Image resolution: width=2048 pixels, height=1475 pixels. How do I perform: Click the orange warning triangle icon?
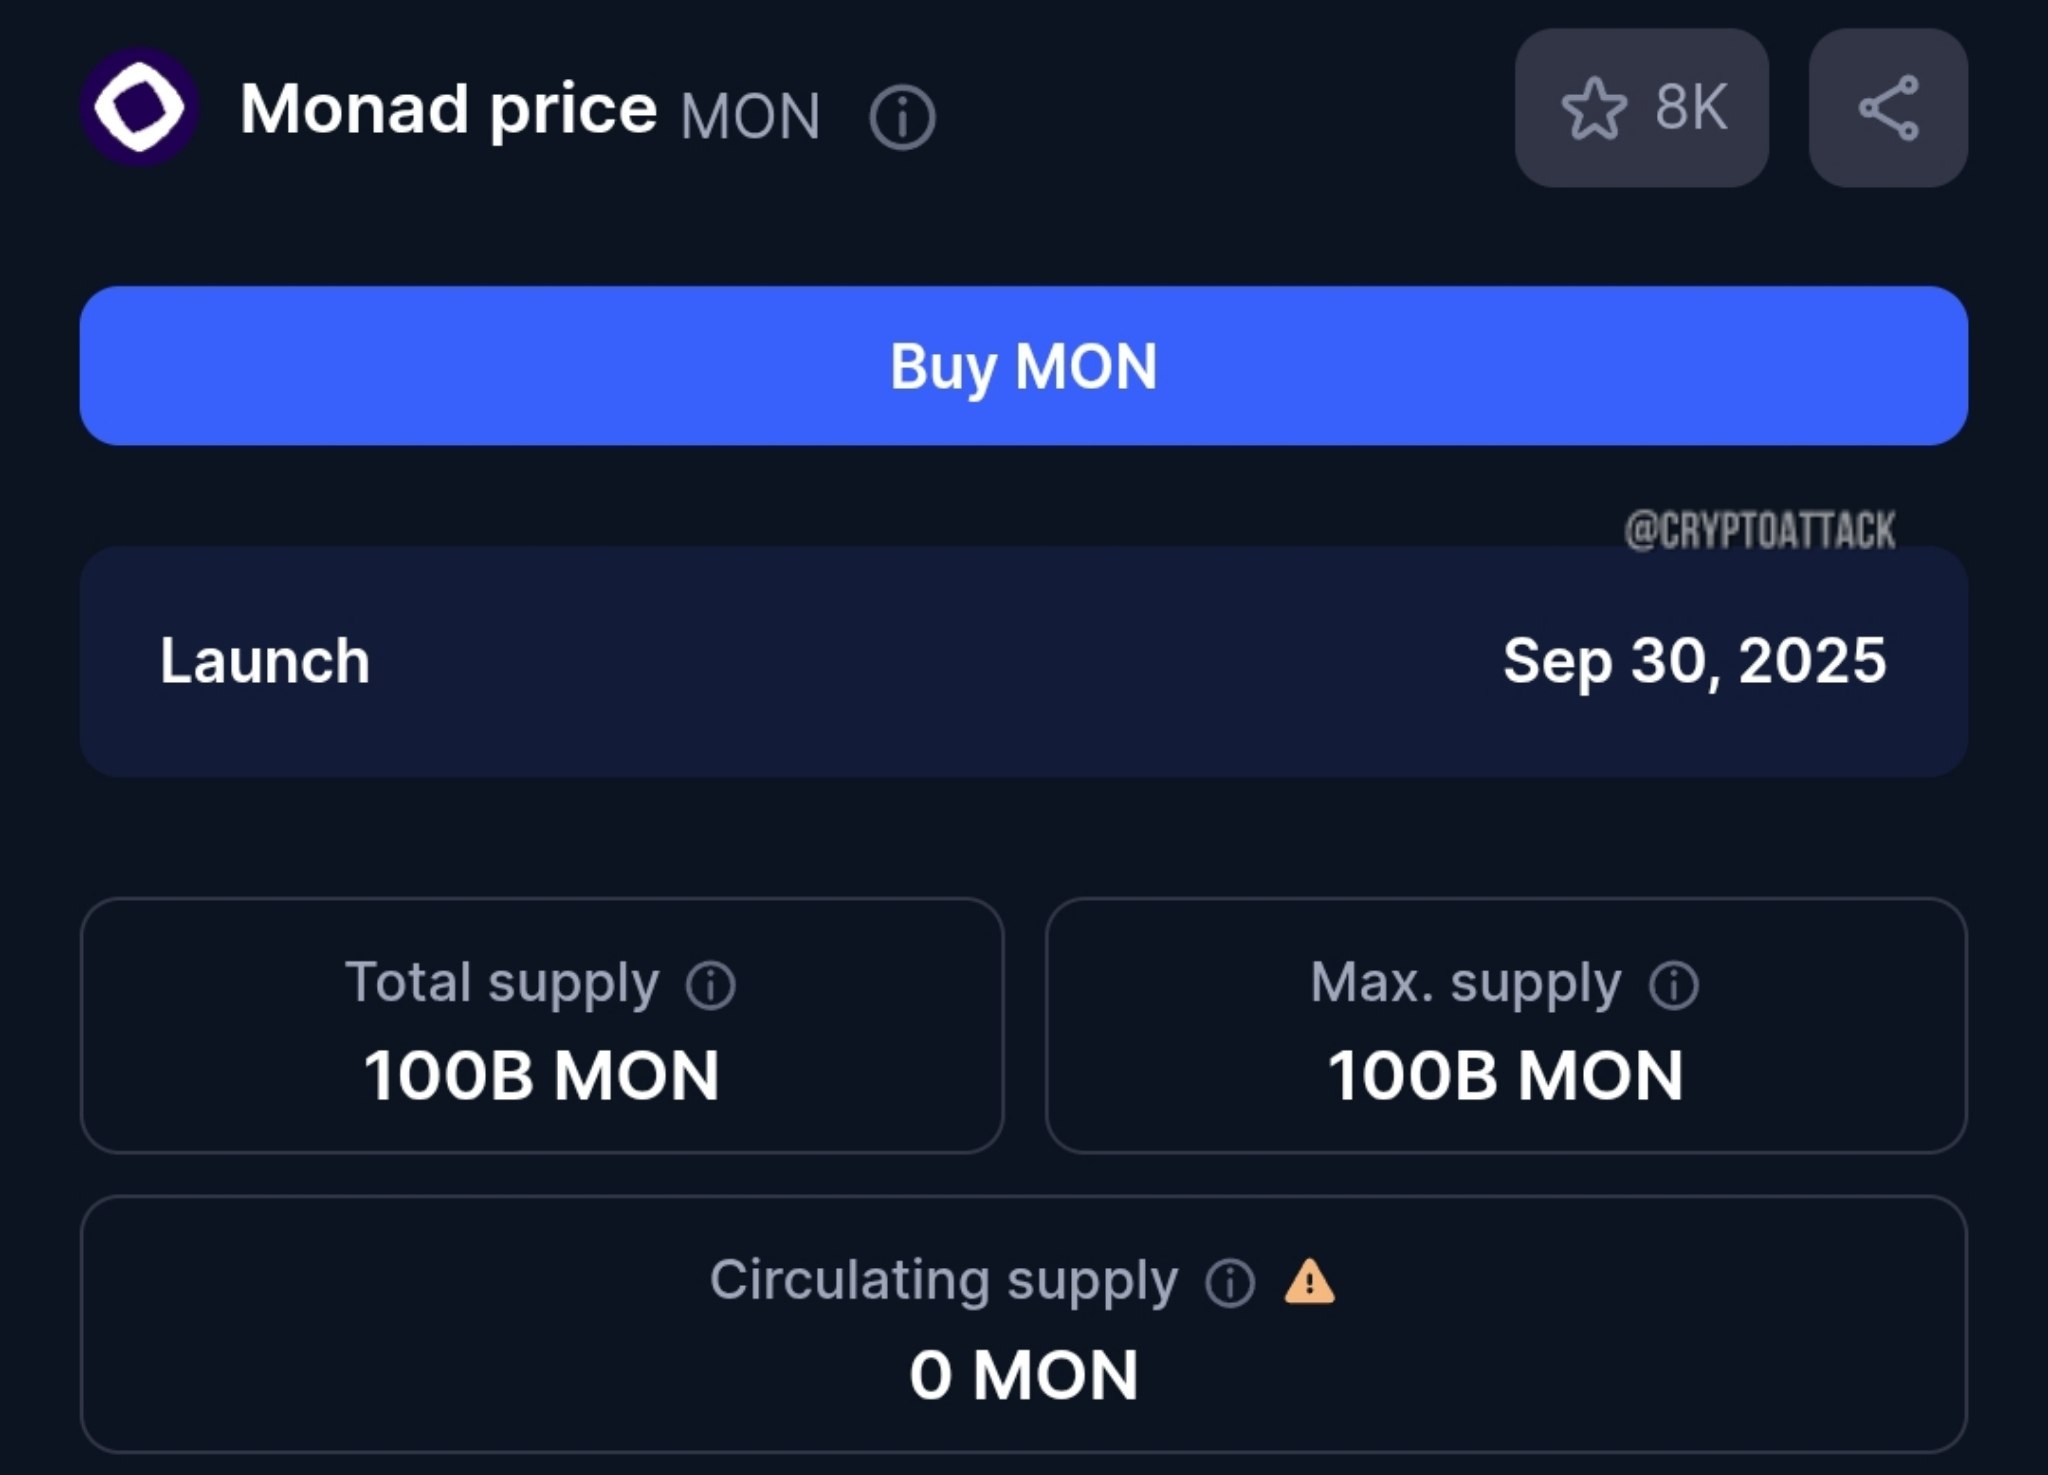click(1309, 1282)
